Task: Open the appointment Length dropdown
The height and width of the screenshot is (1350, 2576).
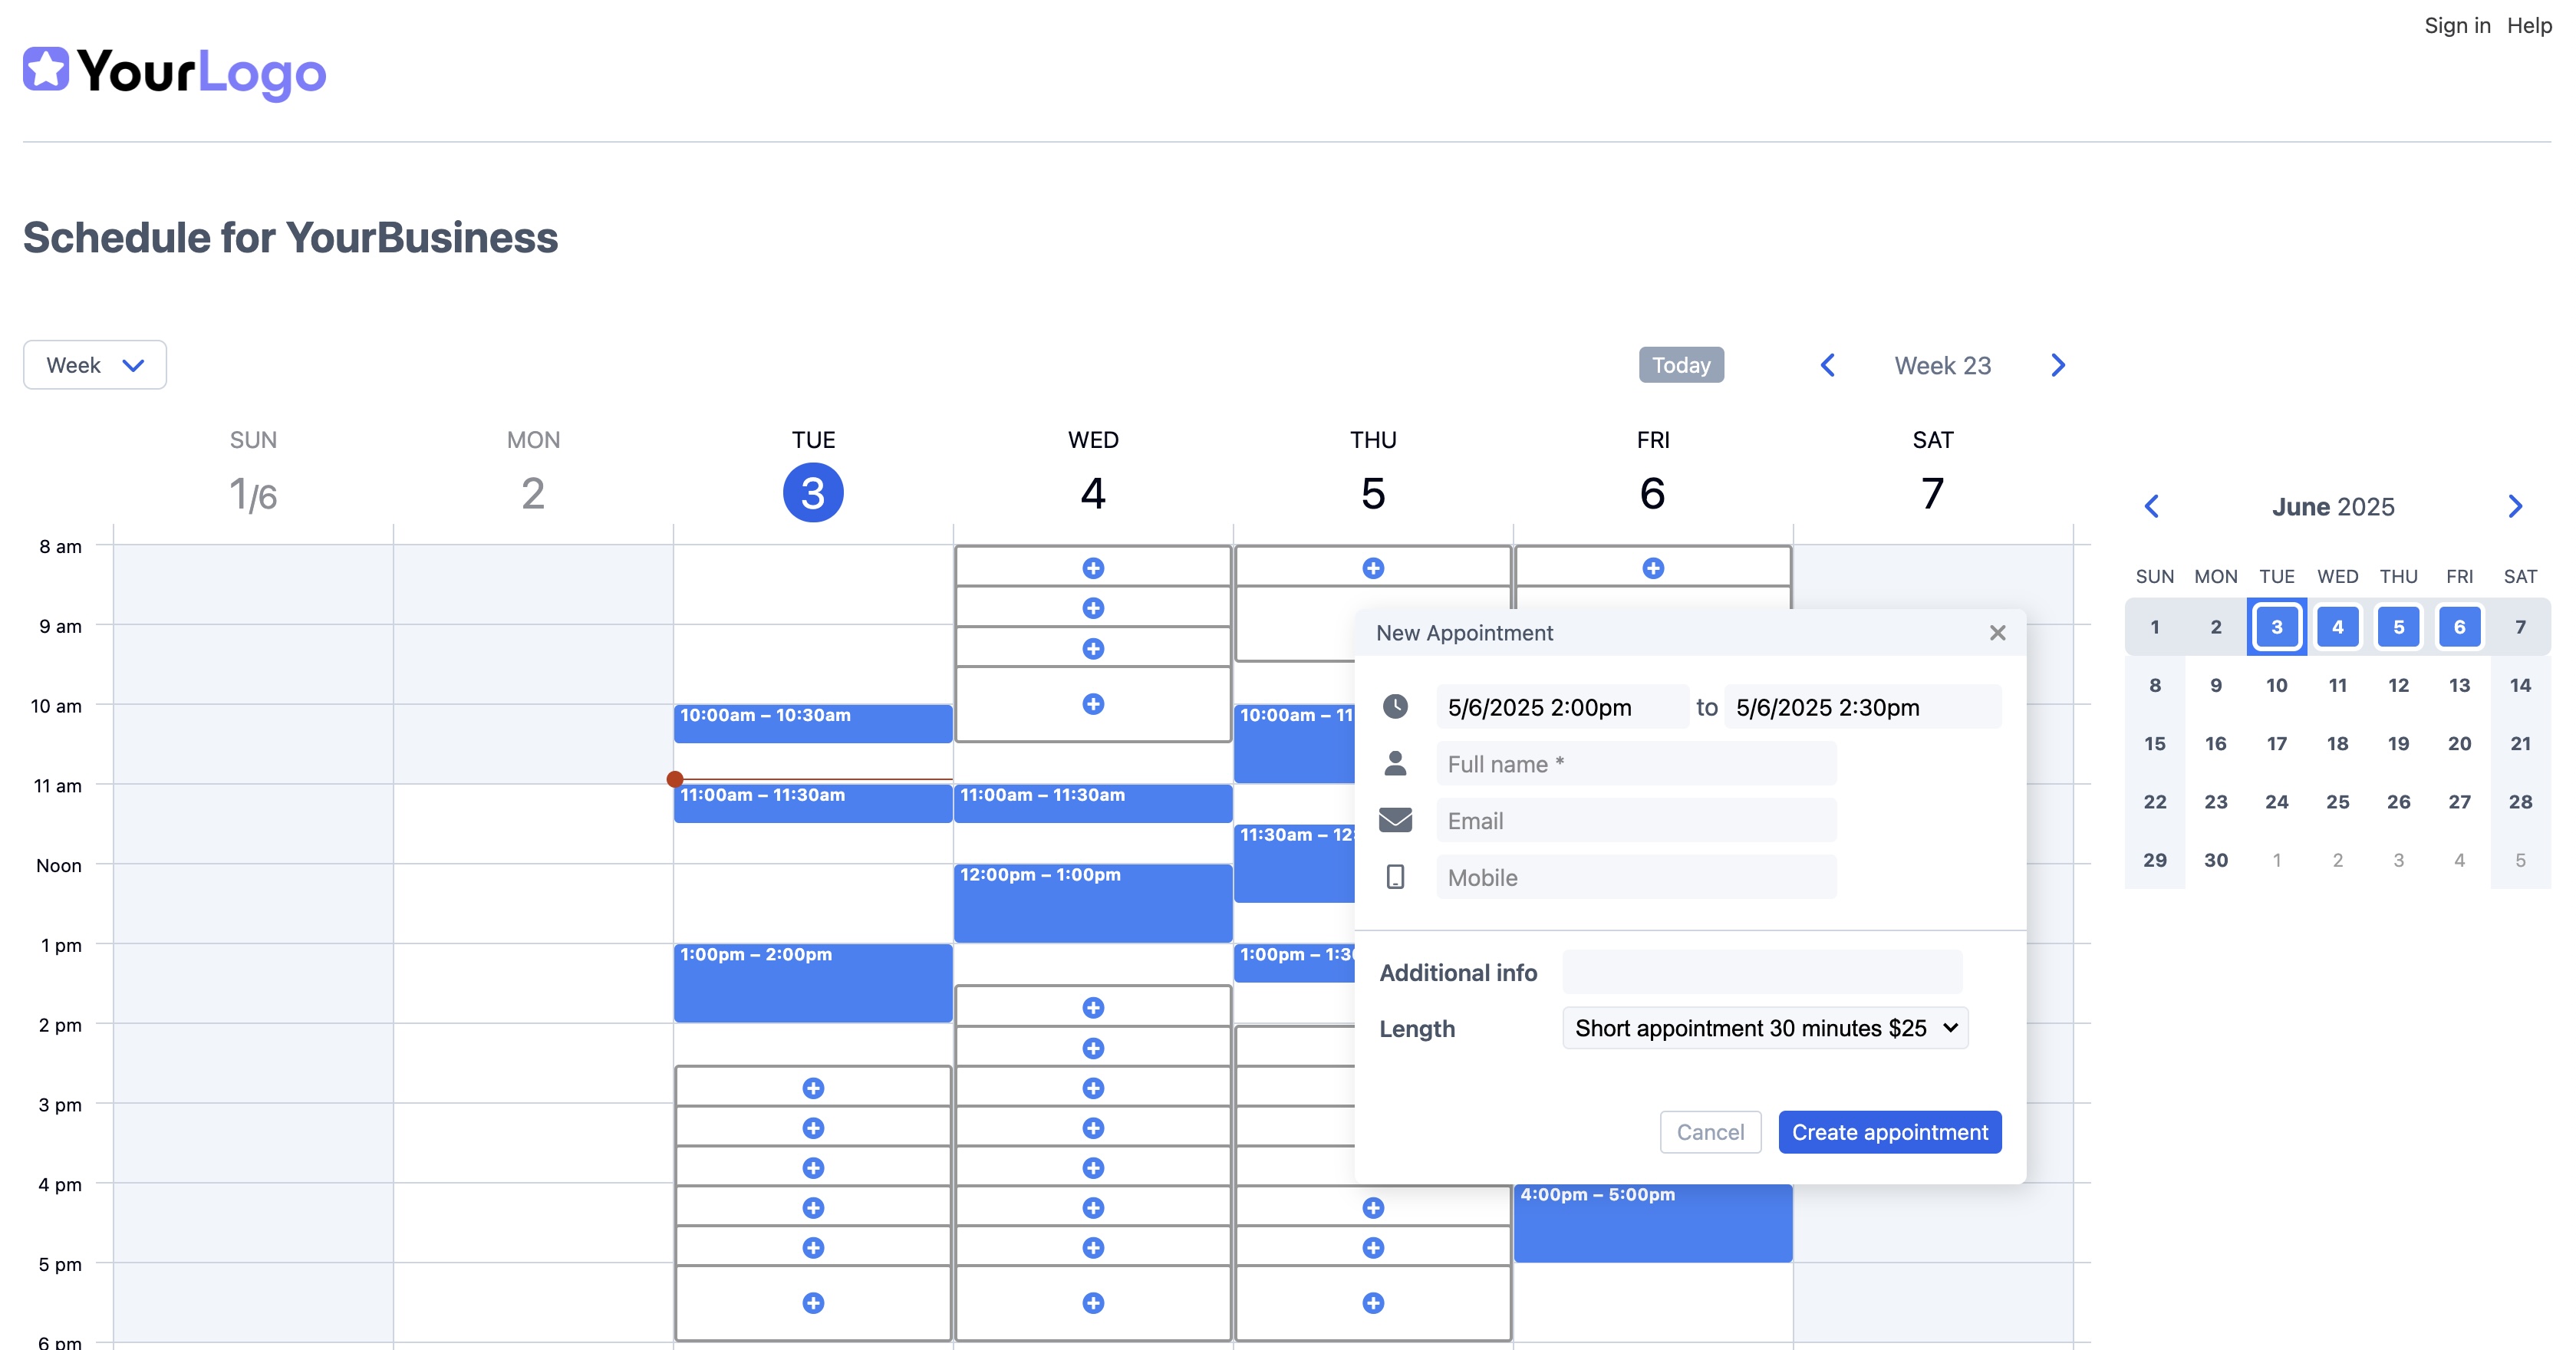Action: tap(1764, 1028)
